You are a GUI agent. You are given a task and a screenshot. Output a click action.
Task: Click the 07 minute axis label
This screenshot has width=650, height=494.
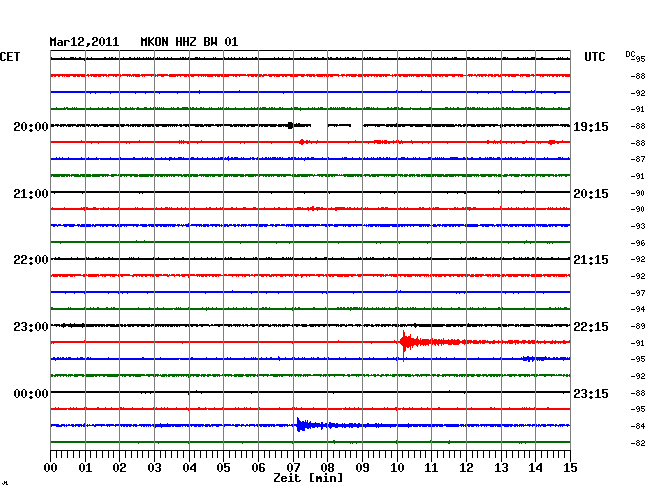tap(293, 467)
